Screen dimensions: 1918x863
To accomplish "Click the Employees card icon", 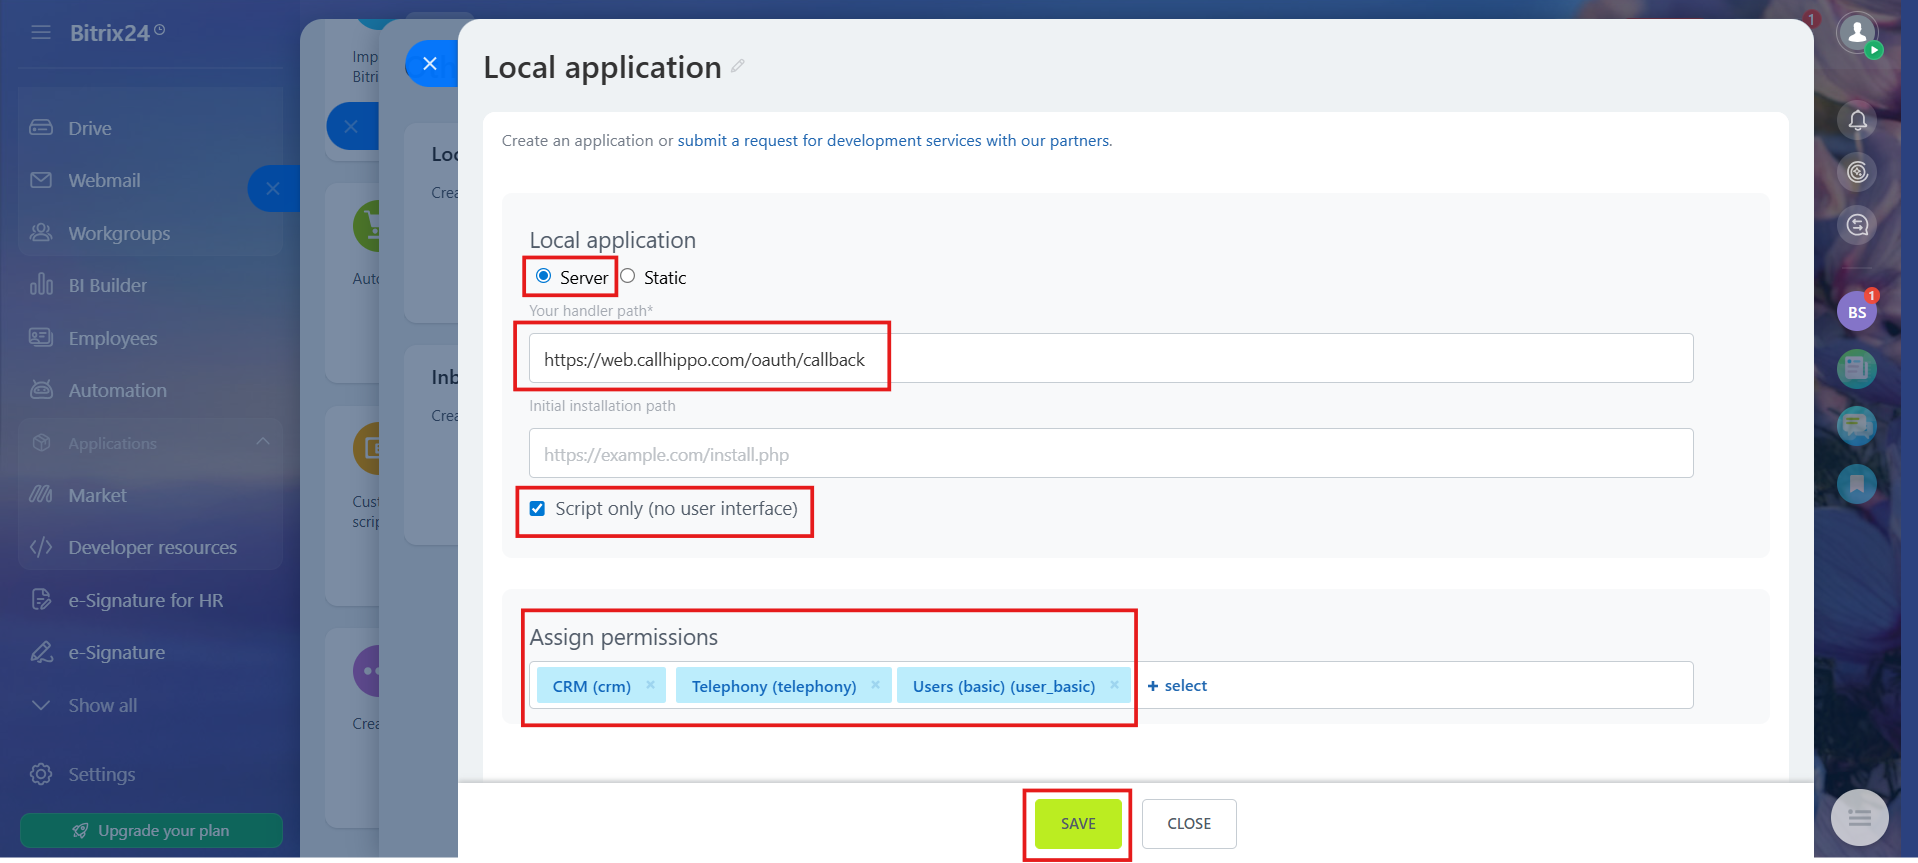I will (x=41, y=338).
